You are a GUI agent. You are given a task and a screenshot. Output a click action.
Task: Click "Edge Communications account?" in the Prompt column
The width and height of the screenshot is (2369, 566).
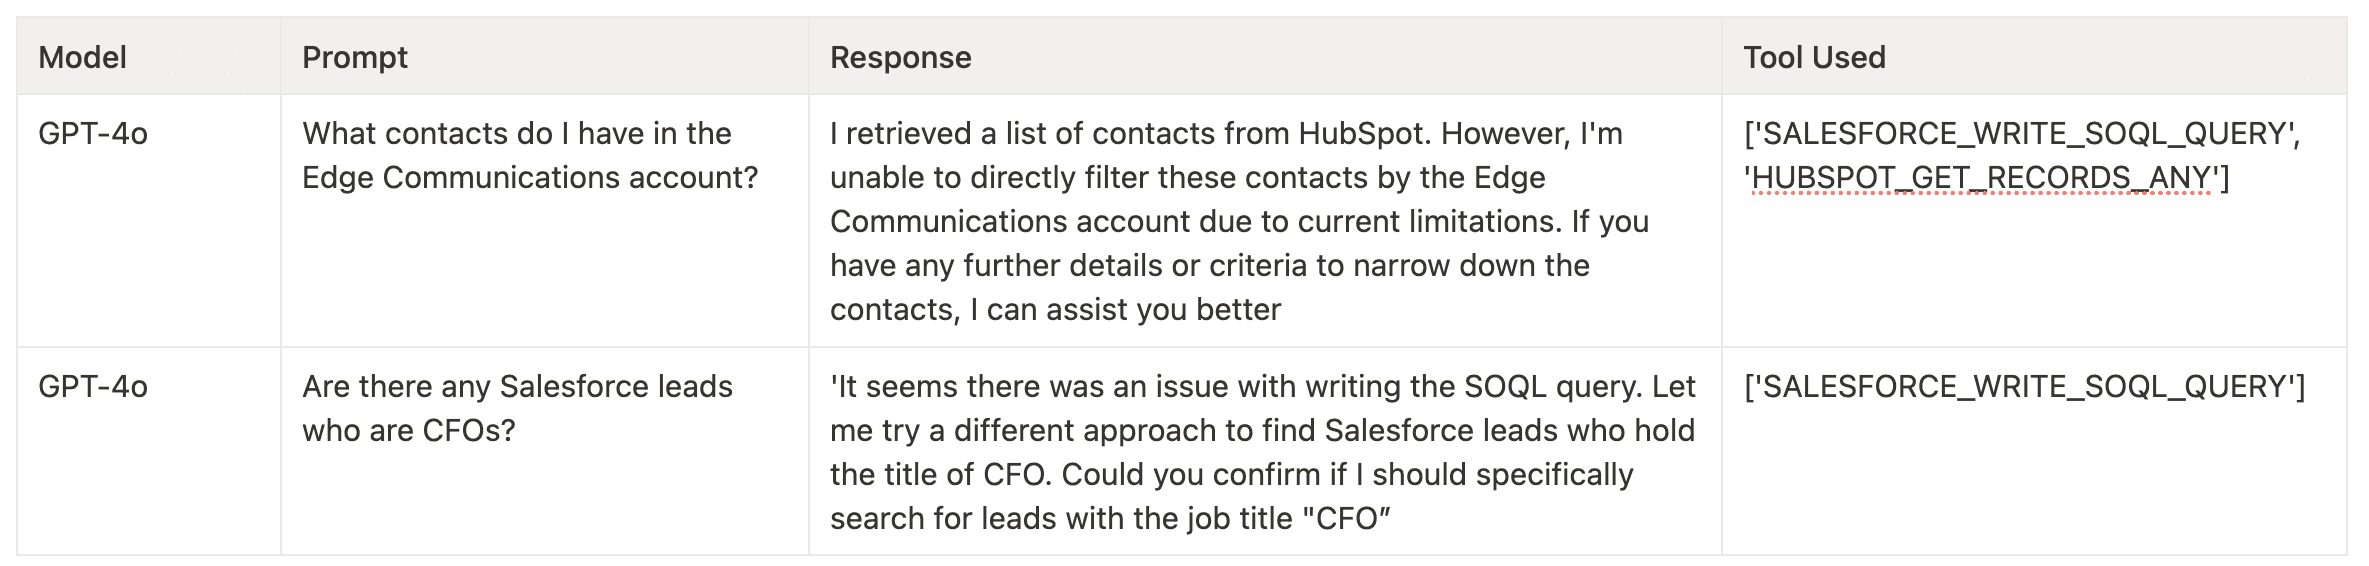(x=530, y=177)
